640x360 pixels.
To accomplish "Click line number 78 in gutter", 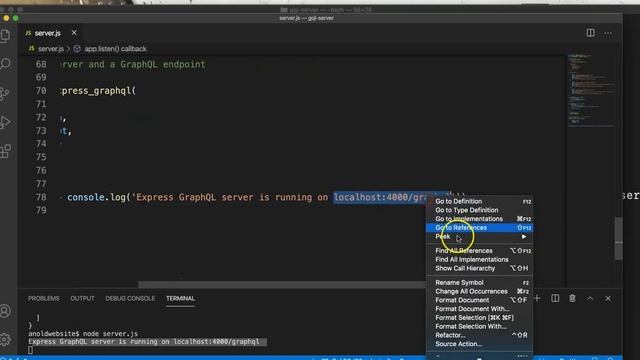I will [x=41, y=197].
